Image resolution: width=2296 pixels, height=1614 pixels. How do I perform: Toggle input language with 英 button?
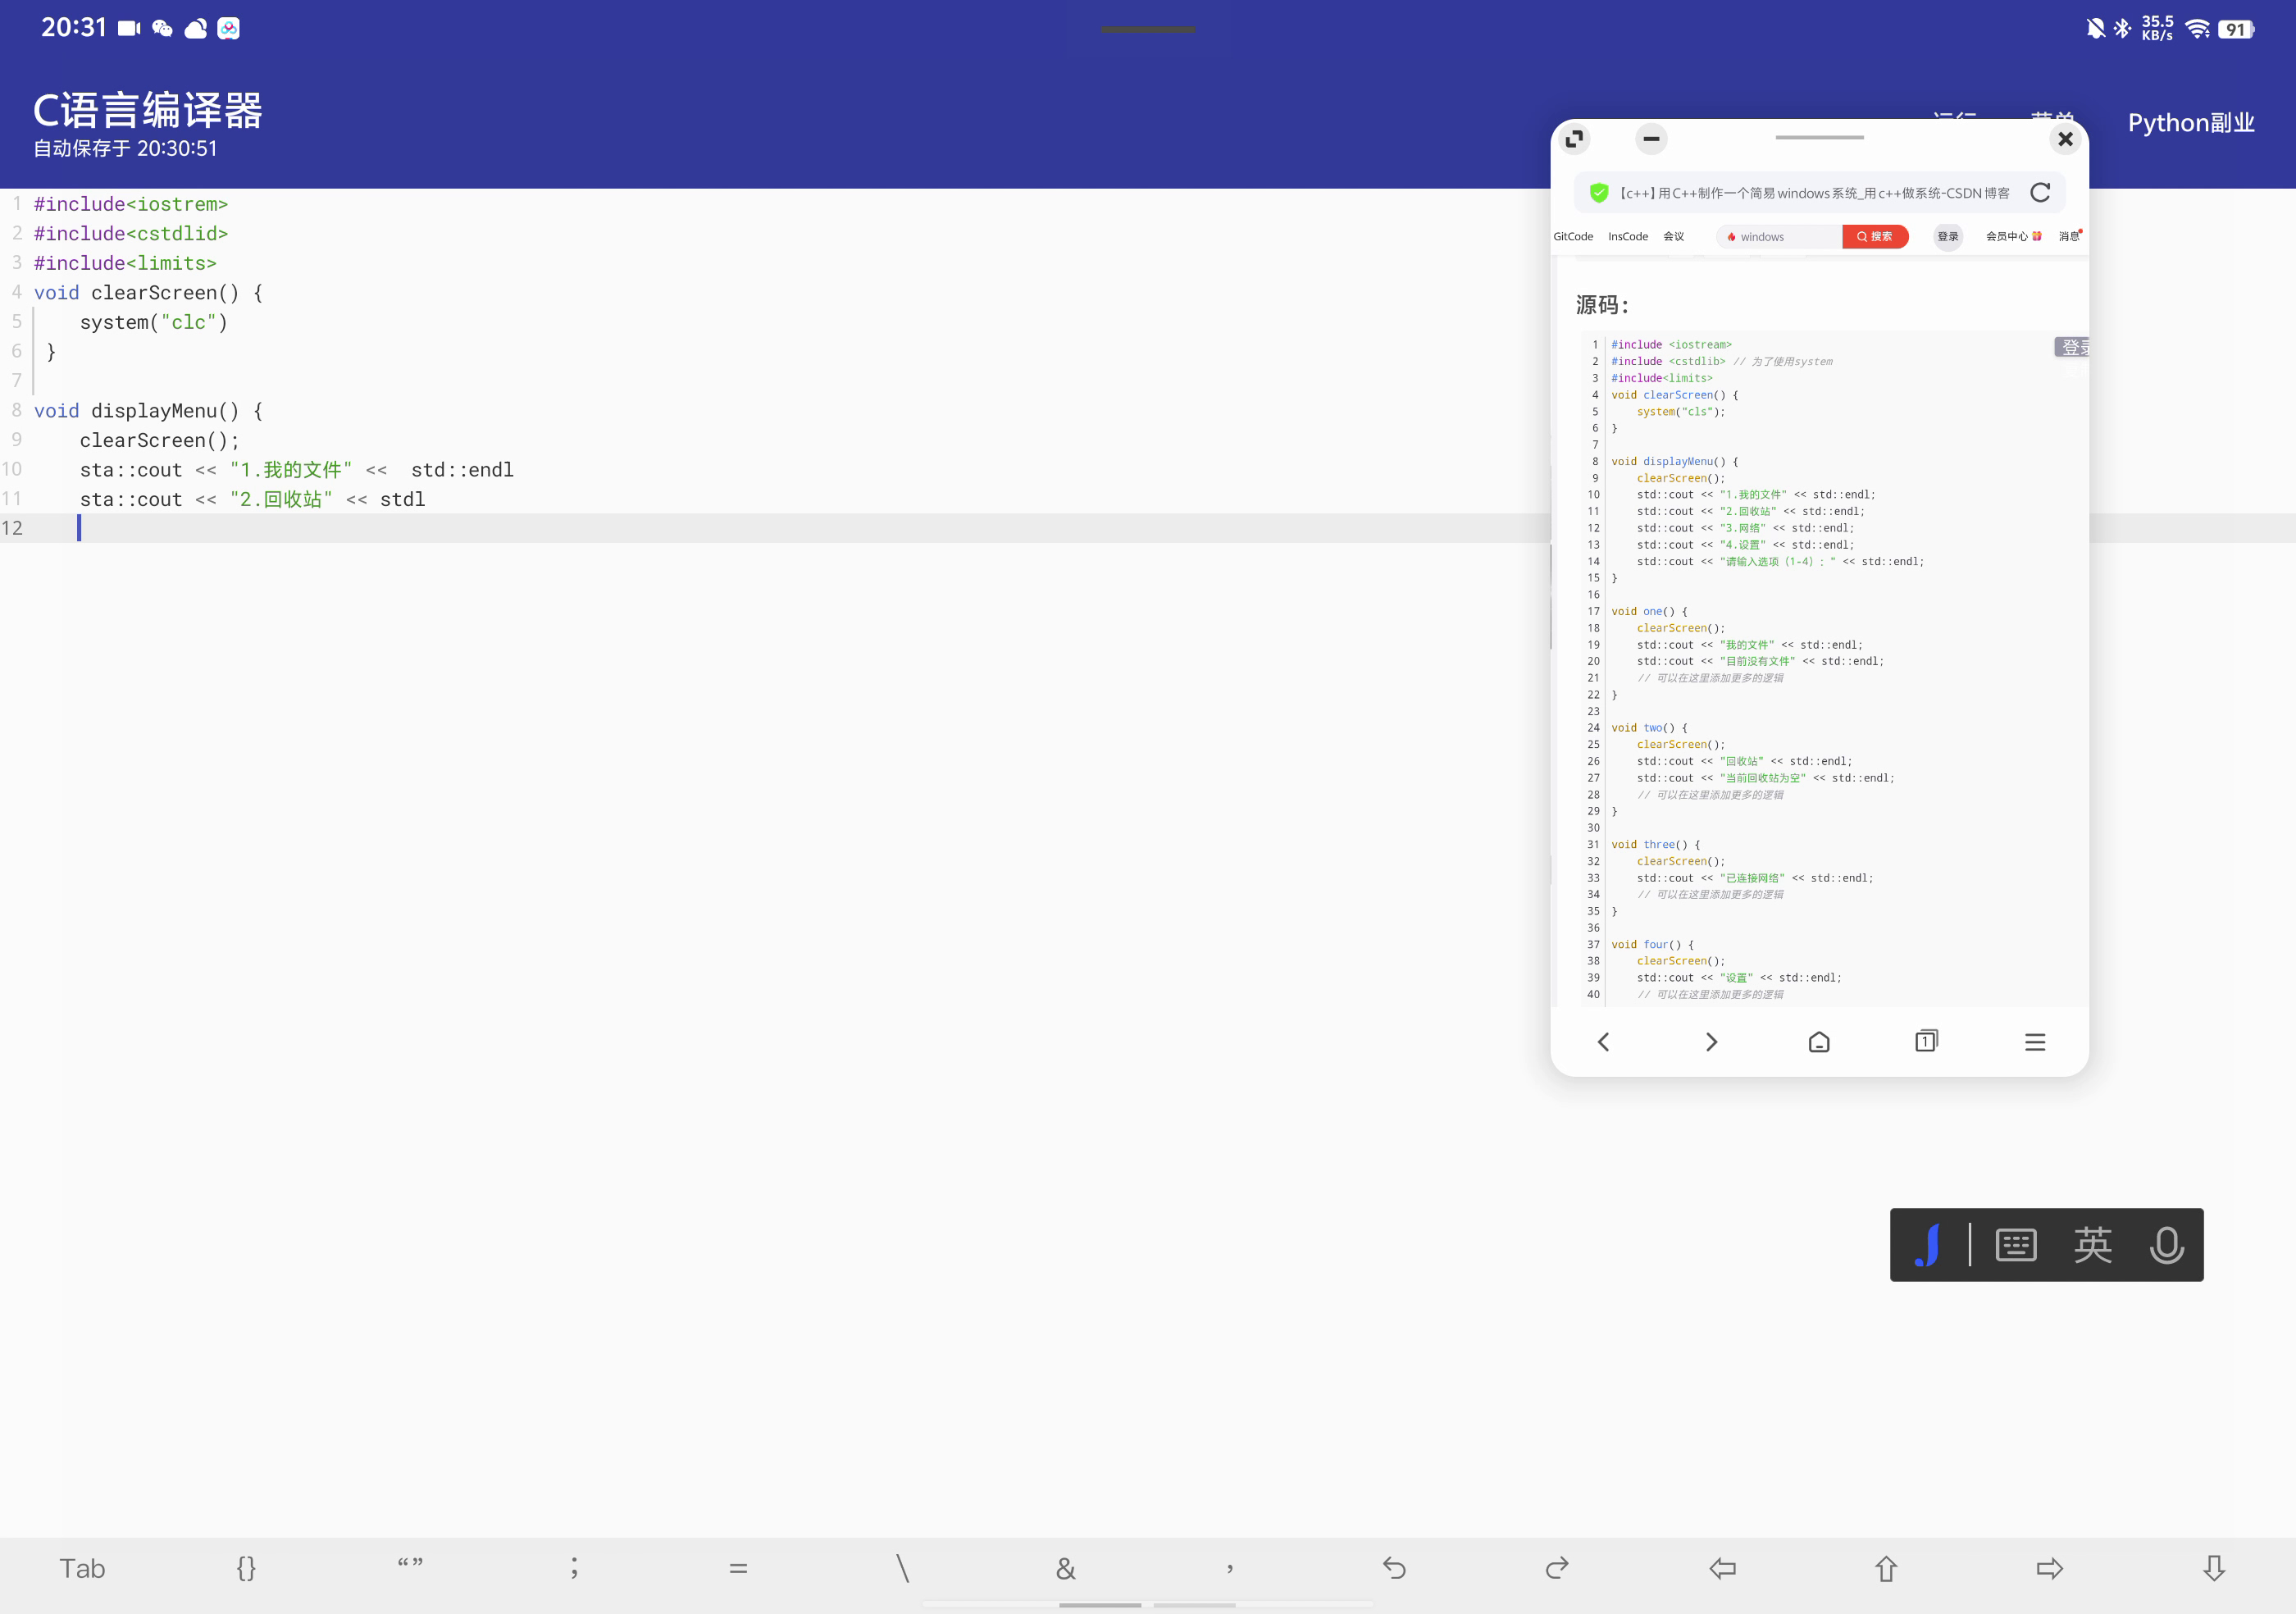tap(2092, 1245)
